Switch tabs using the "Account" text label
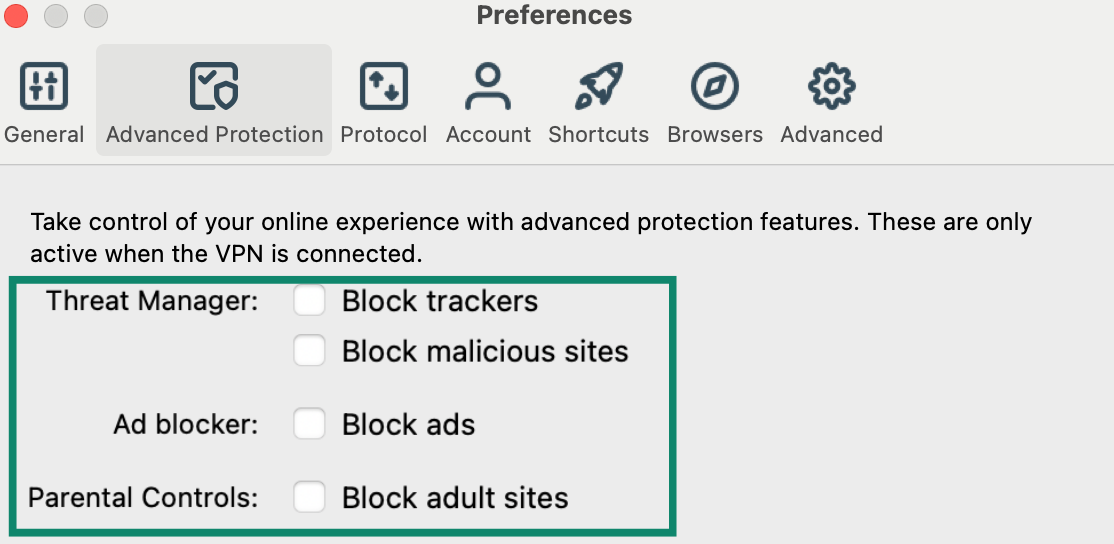This screenshot has width=1114, height=544. (x=488, y=135)
